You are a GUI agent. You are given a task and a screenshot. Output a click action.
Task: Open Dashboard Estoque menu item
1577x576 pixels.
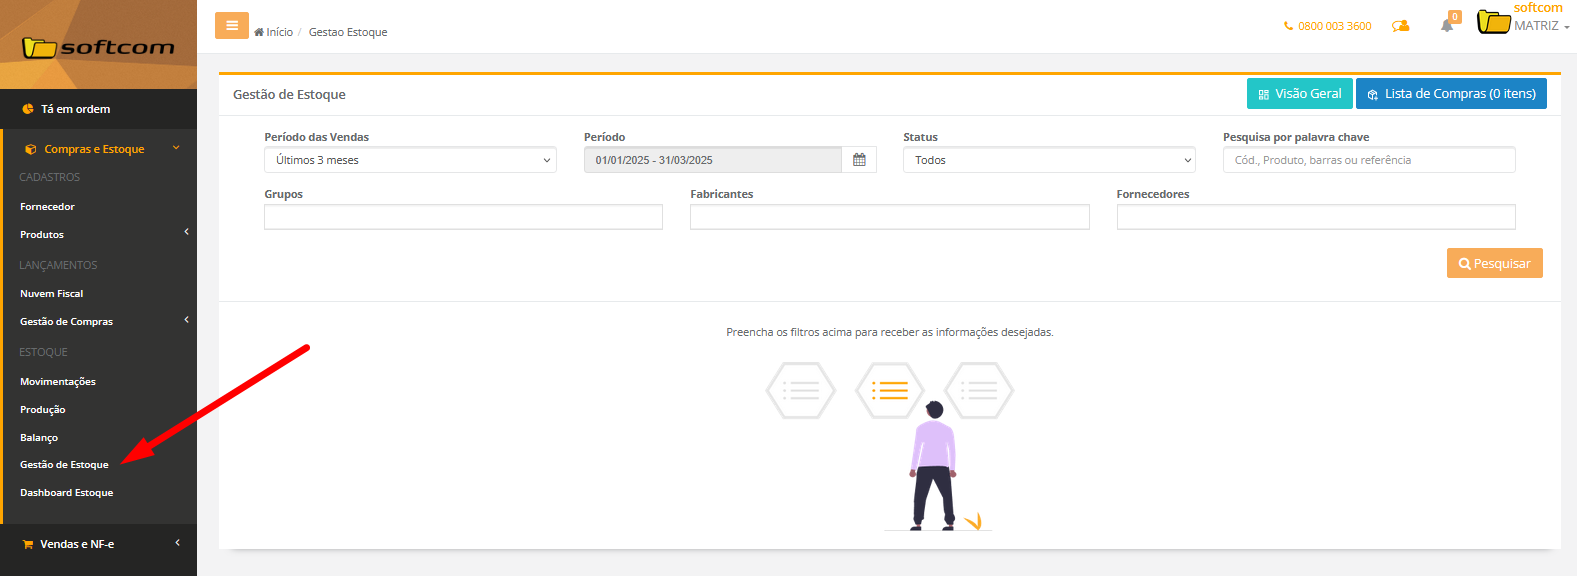point(67,493)
